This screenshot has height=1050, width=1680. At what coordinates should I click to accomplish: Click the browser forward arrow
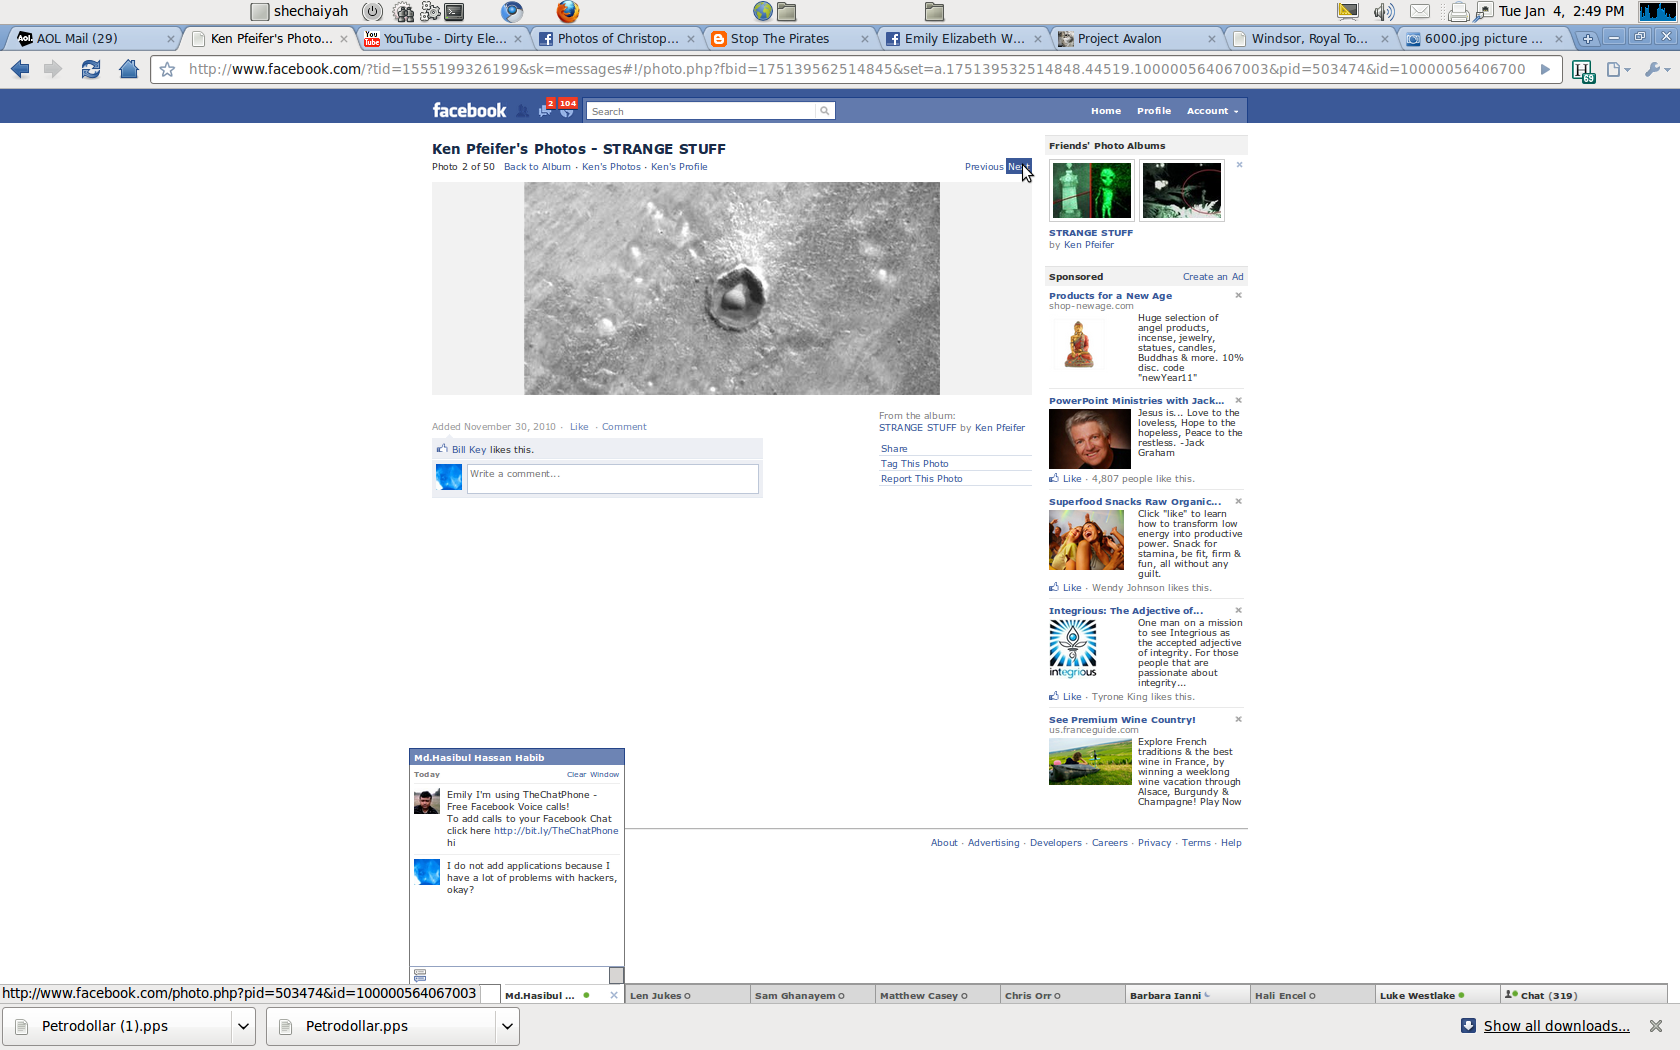point(53,69)
